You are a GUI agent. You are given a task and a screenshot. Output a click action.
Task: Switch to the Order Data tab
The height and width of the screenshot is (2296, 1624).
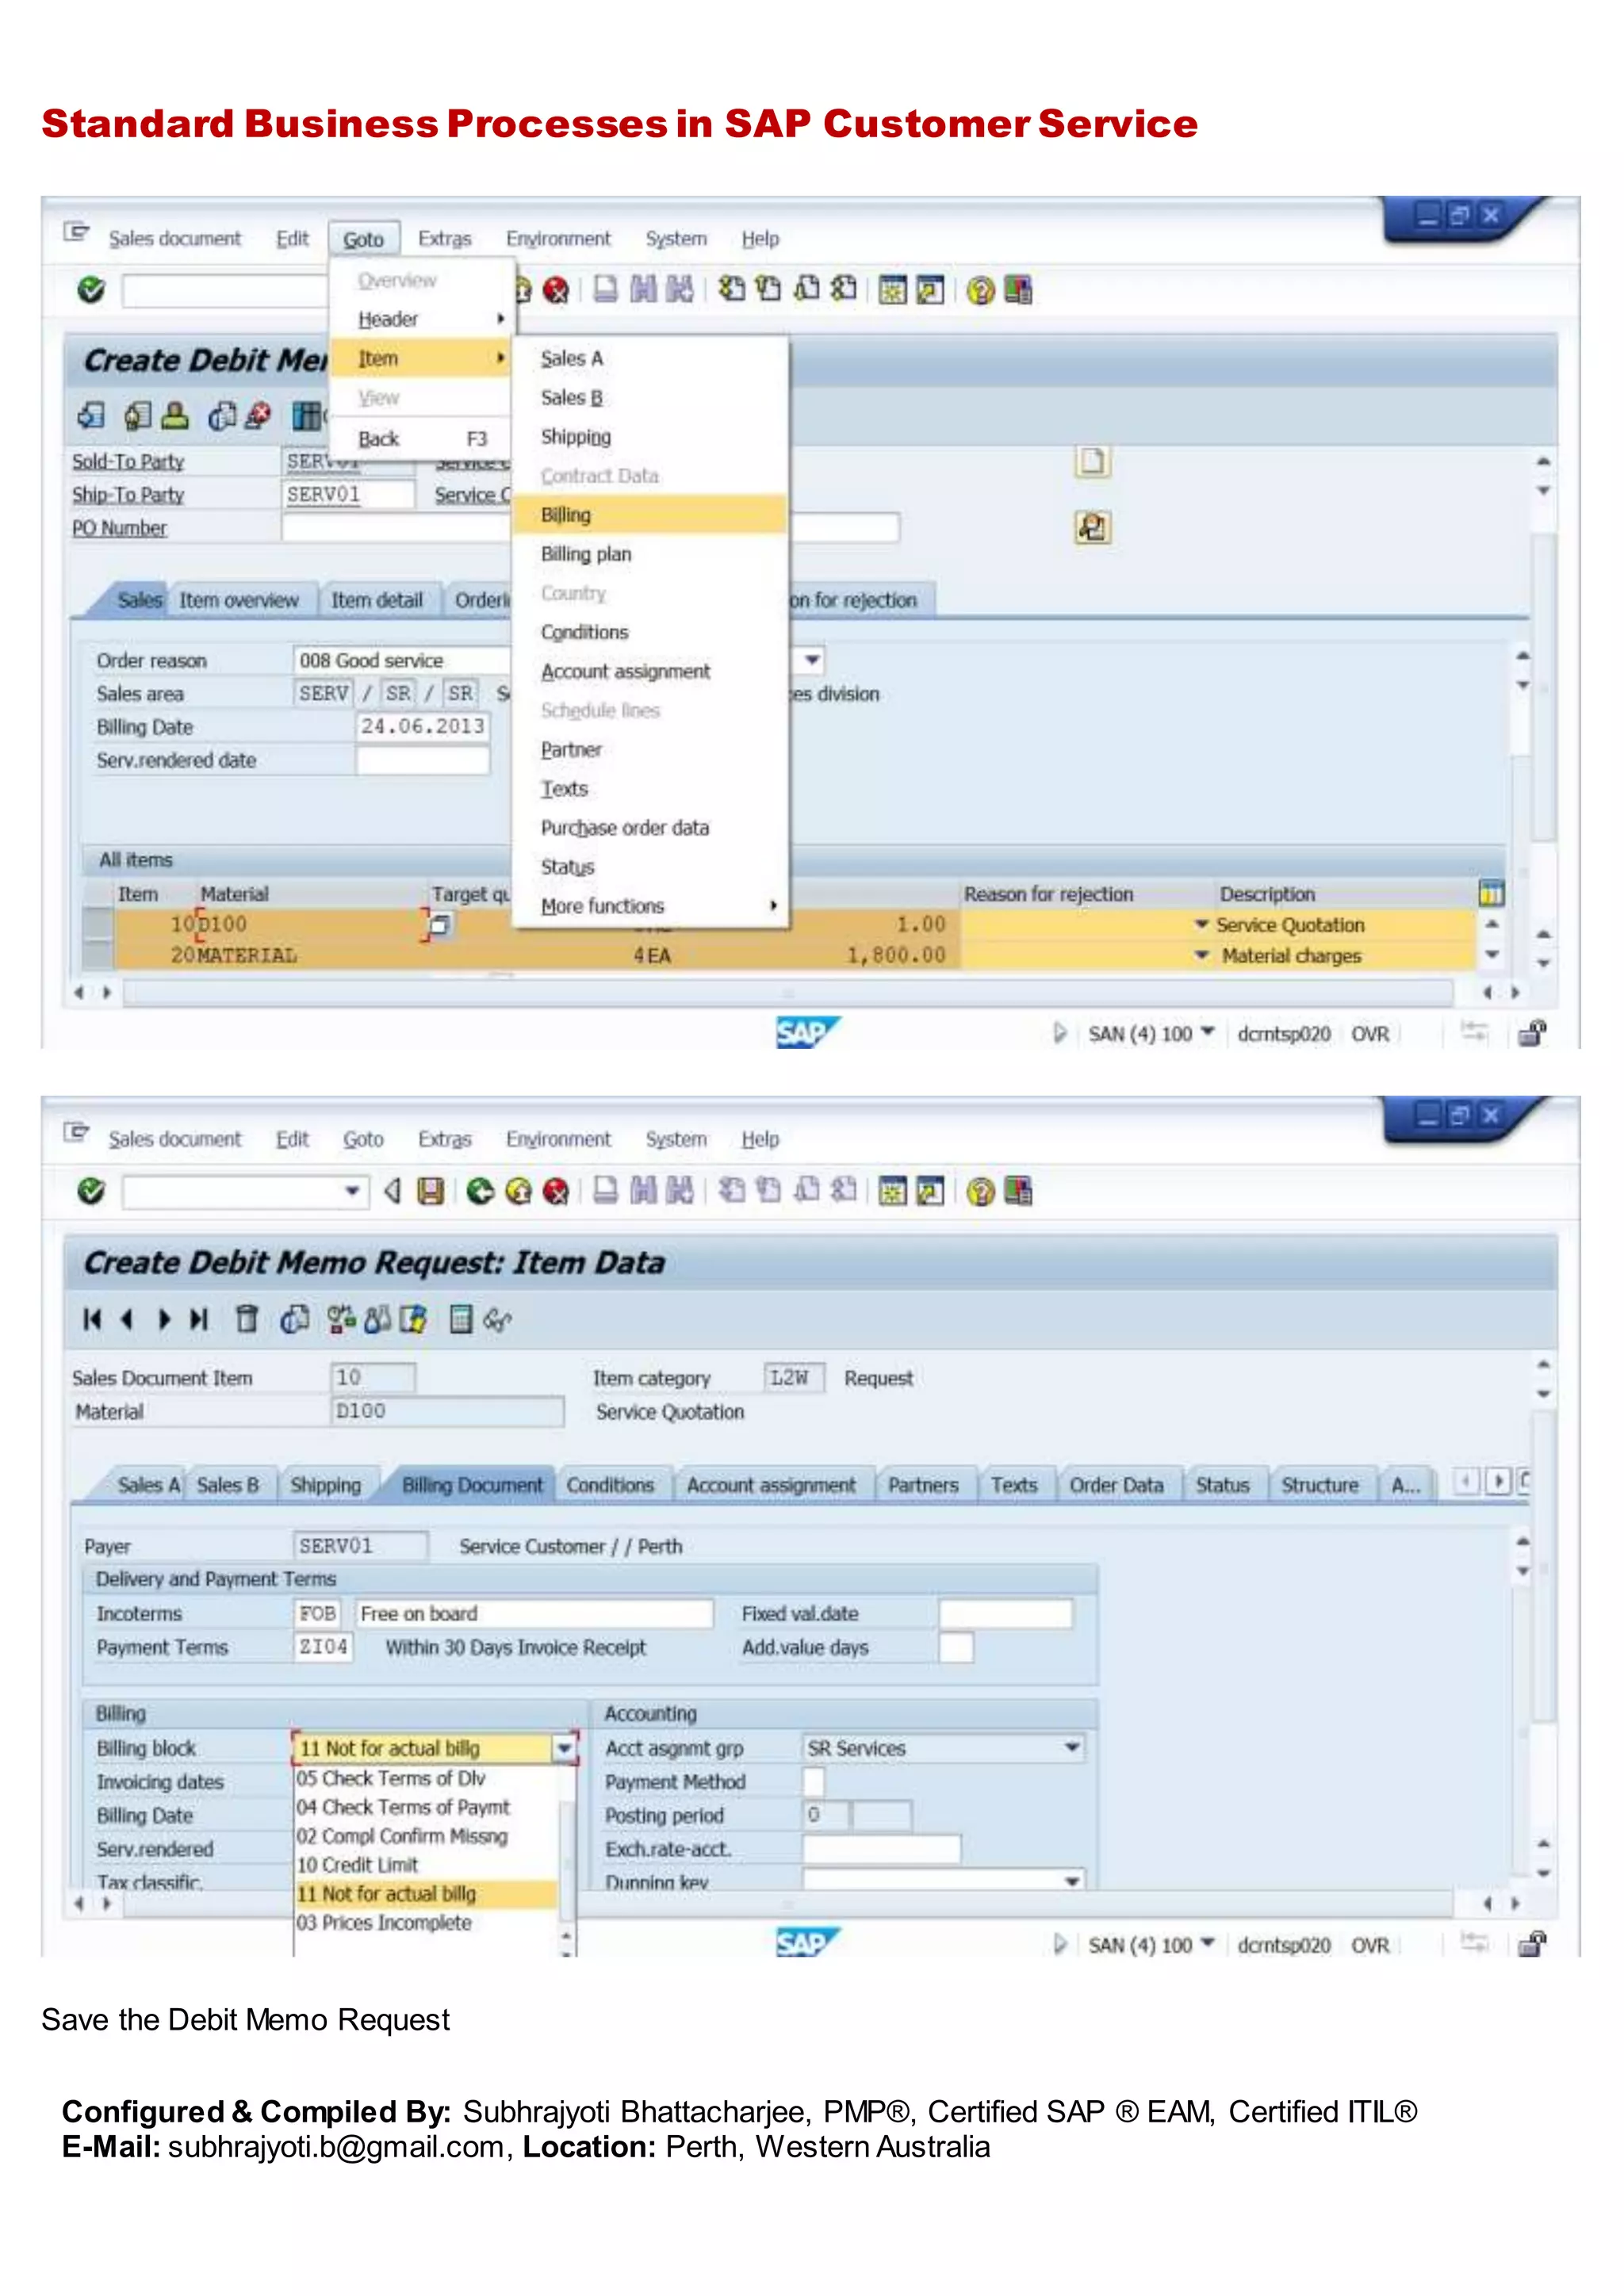pyautogui.click(x=1116, y=1485)
